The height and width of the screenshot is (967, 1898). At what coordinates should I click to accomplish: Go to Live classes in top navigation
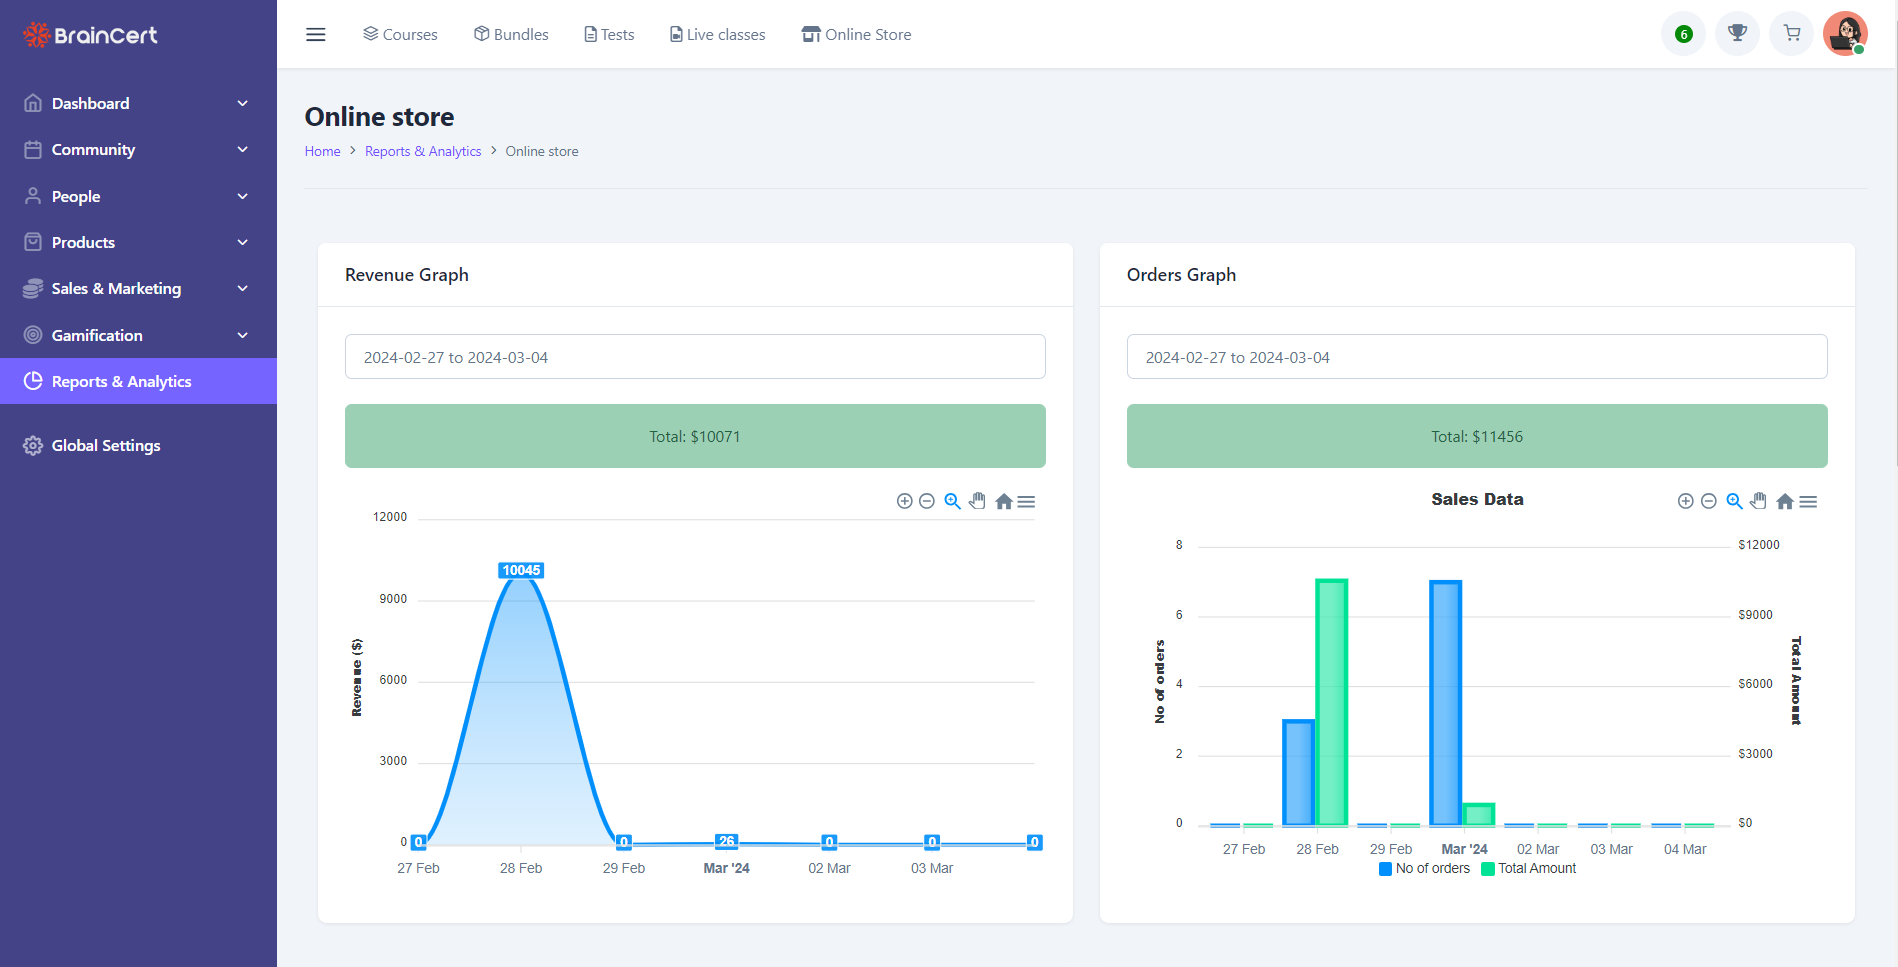pyautogui.click(x=717, y=34)
